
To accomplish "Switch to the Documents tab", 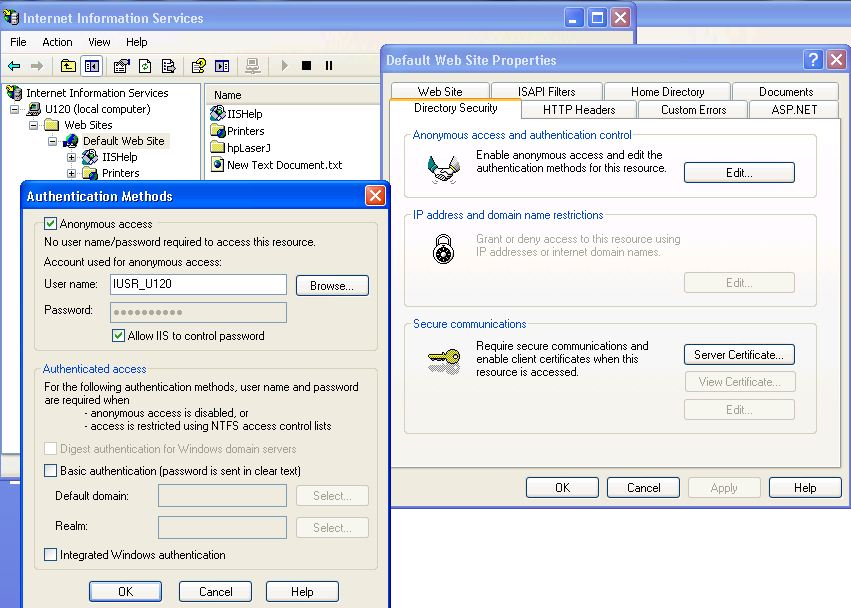I will (x=785, y=91).
